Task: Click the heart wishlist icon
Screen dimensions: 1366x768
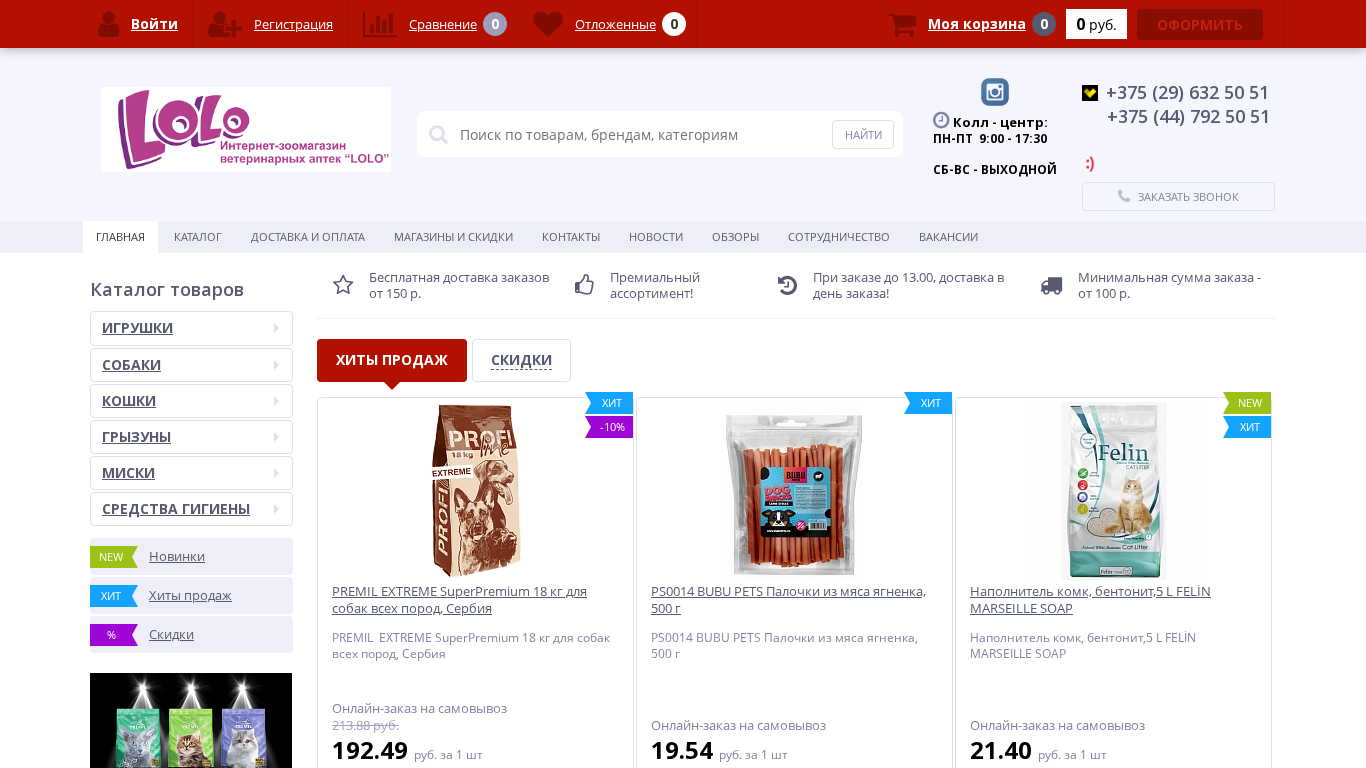Action: tap(548, 24)
